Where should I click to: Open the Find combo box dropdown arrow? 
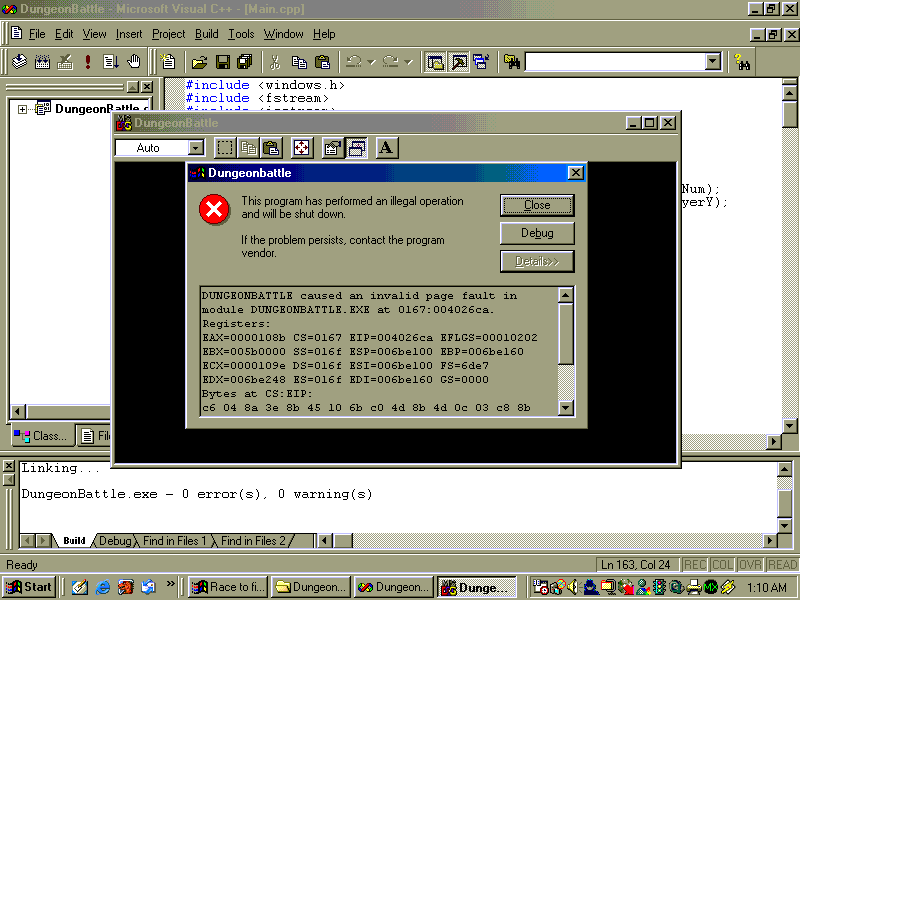(713, 61)
